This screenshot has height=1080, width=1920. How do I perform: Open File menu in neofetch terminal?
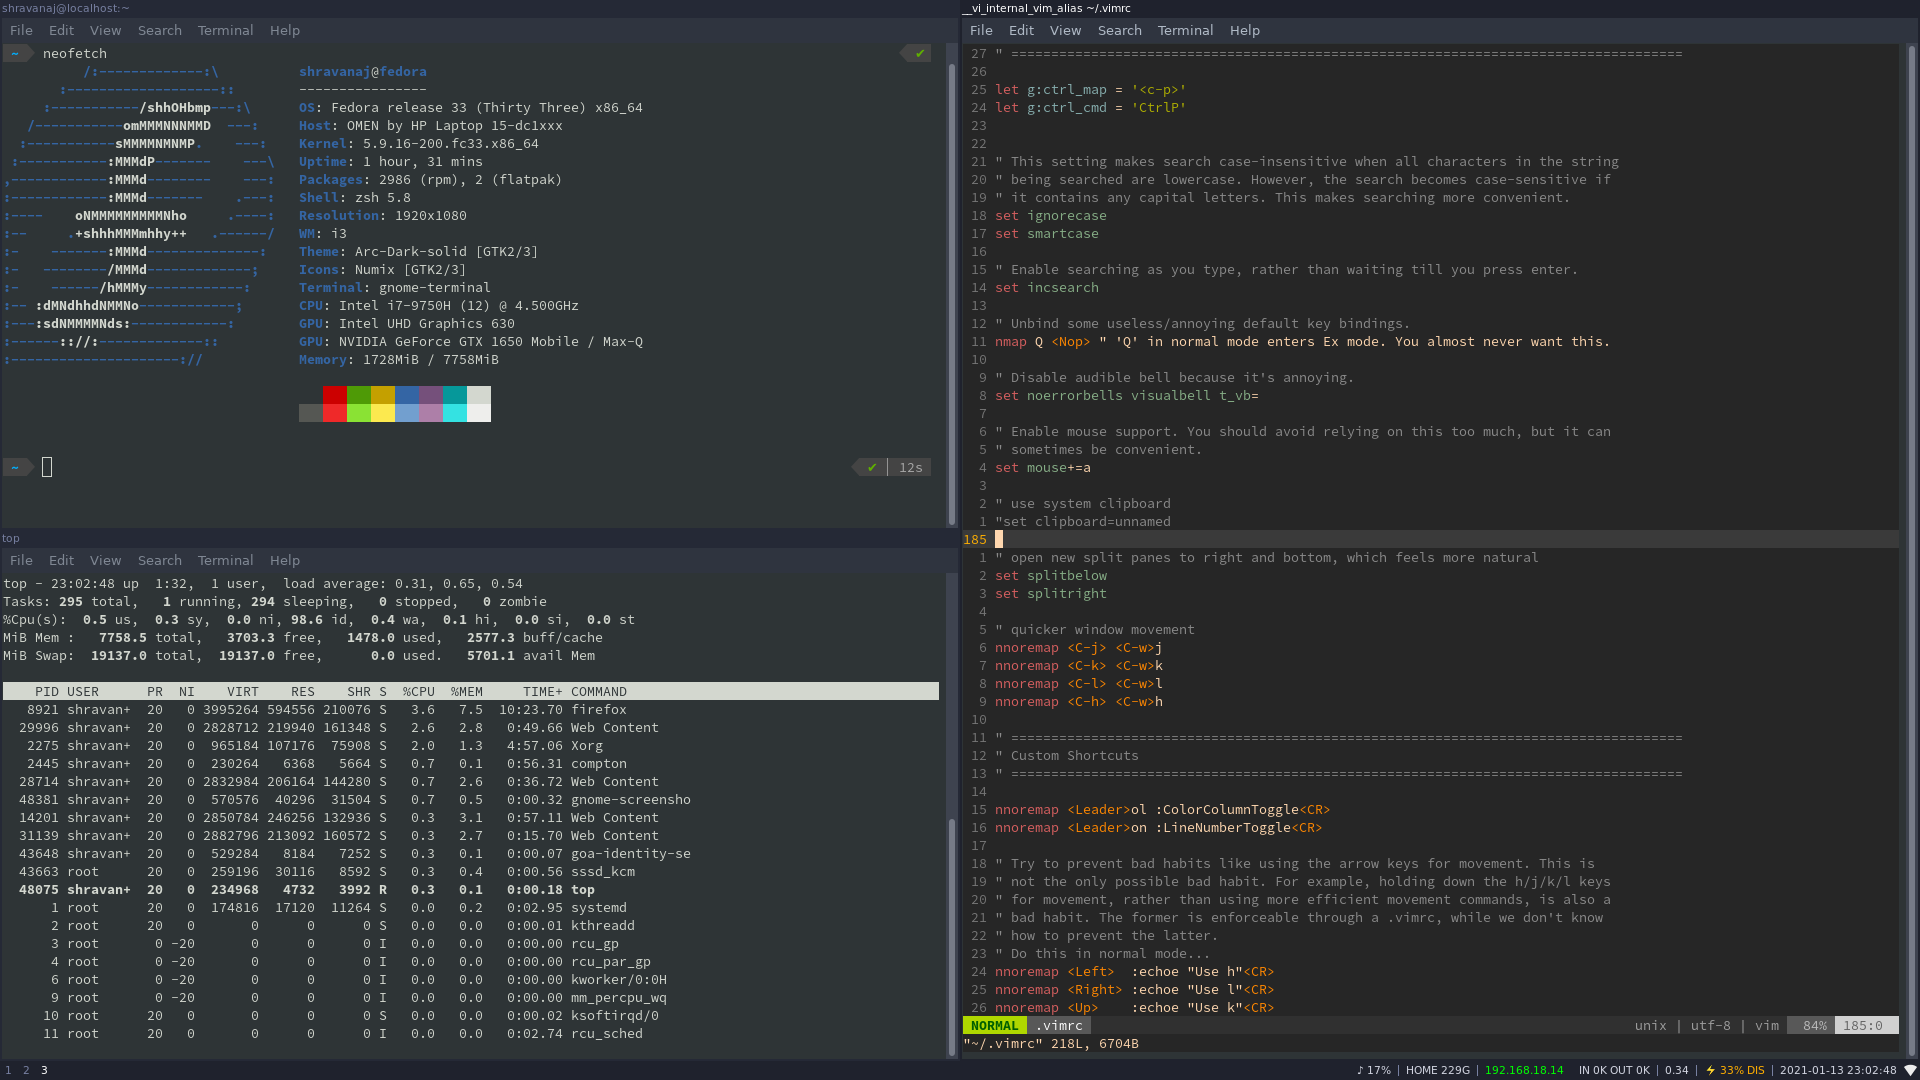click(21, 31)
